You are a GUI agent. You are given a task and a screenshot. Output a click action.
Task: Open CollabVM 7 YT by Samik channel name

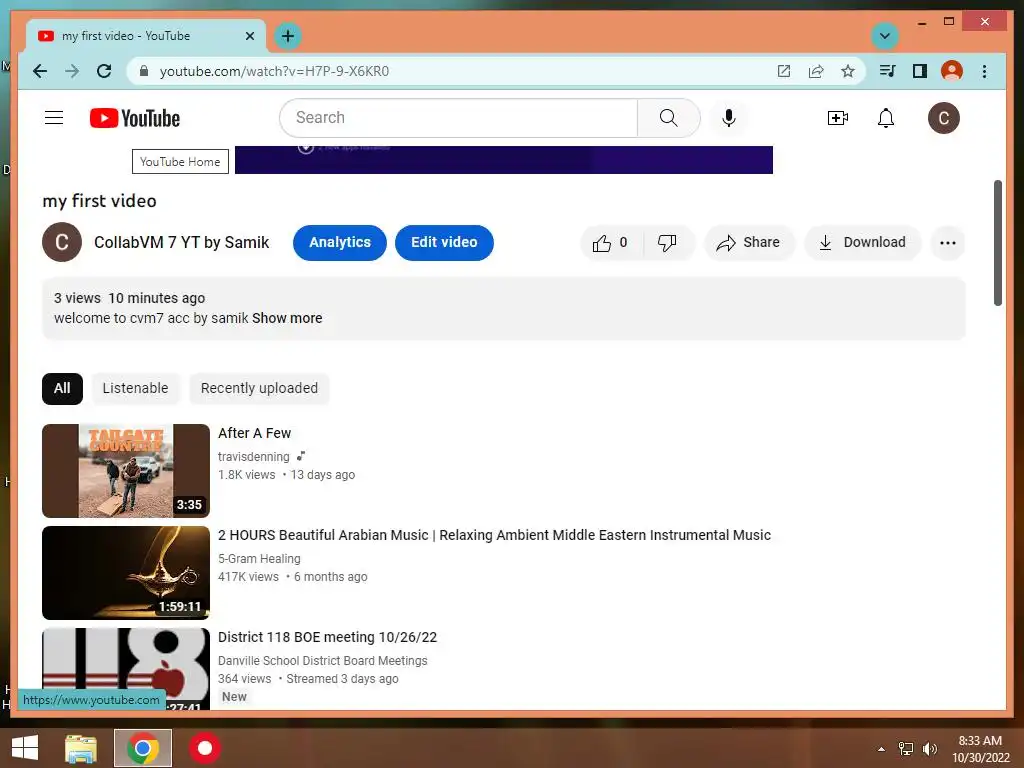click(x=182, y=242)
